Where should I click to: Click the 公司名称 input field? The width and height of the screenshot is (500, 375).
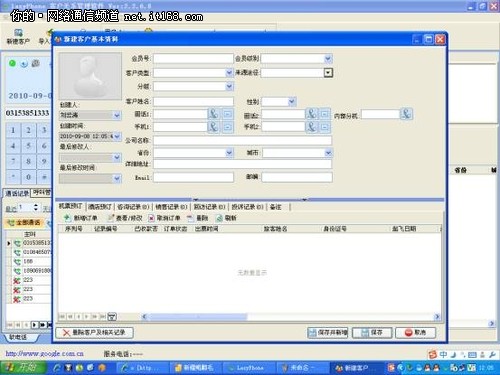[242, 140]
